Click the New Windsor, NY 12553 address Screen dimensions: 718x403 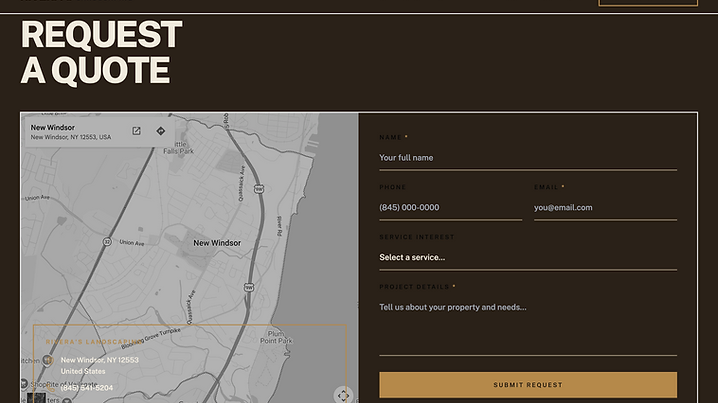100,360
